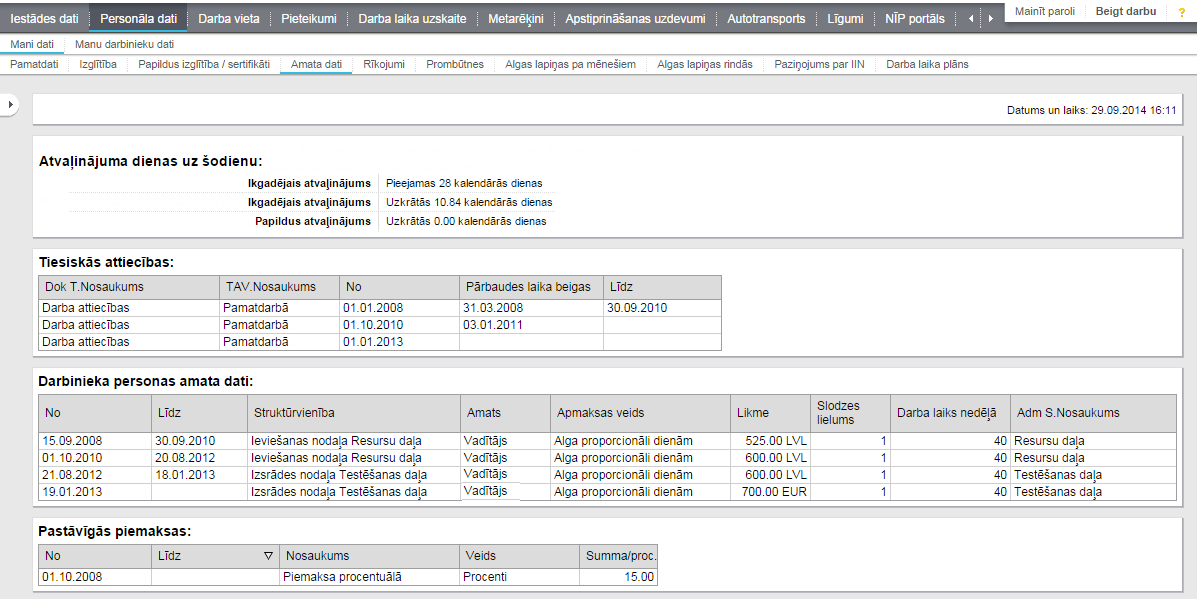
Task: Select the Mani dati subtab
Action: pos(32,44)
